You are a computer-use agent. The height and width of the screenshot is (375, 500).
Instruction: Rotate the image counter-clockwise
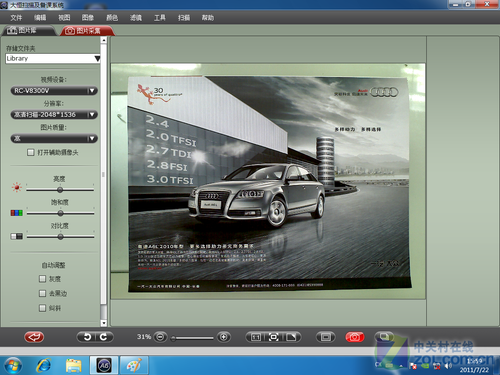[87, 337]
